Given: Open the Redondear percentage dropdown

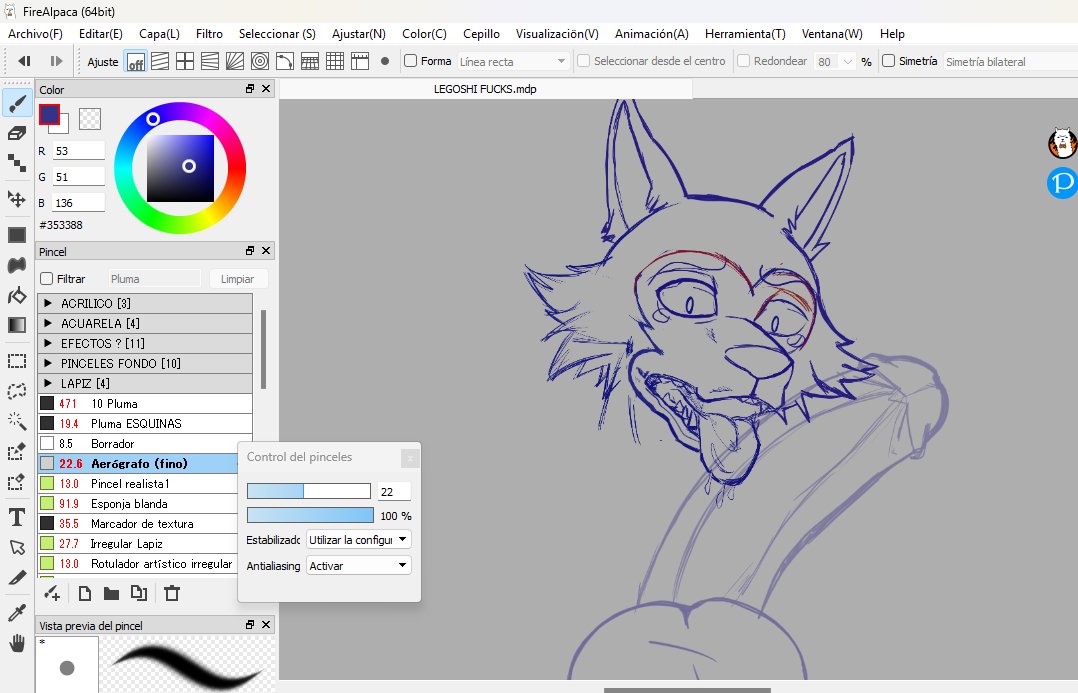Looking at the screenshot, I should coord(835,62).
